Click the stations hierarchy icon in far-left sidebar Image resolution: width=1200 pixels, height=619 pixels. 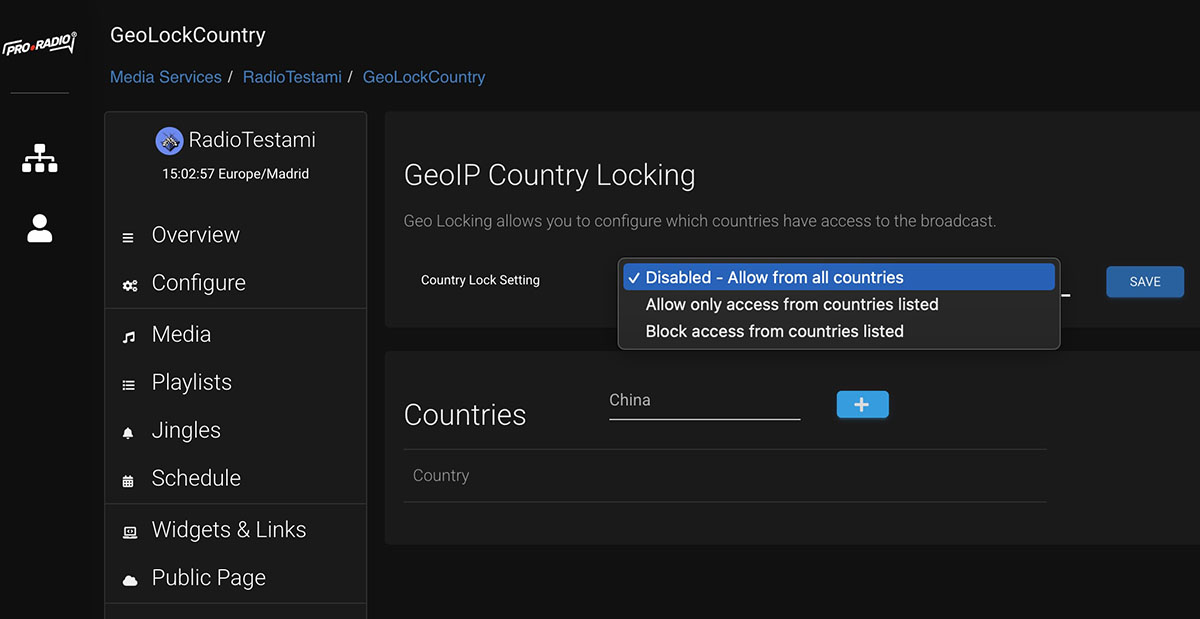(39, 157)
